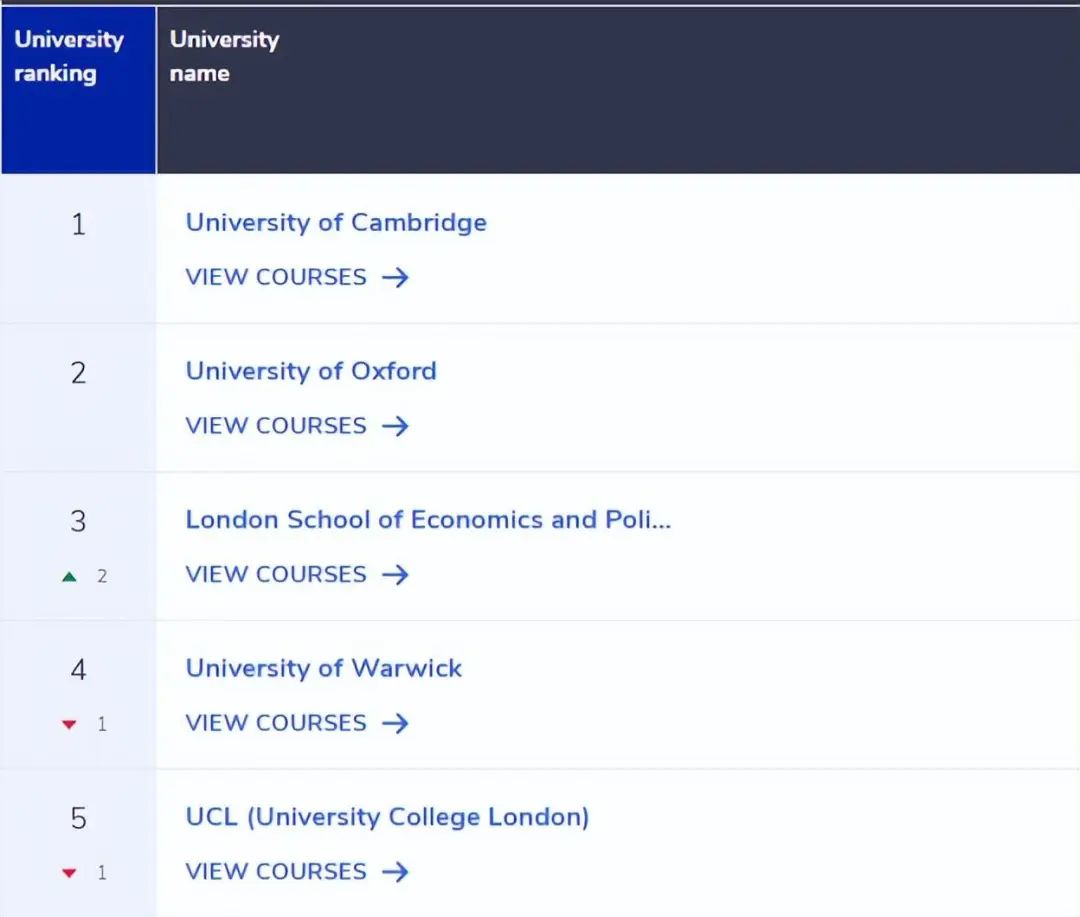Click the red down-arrow indicator for rank 4
This screenshot has height=917, width=1080.
pos(68,723)
